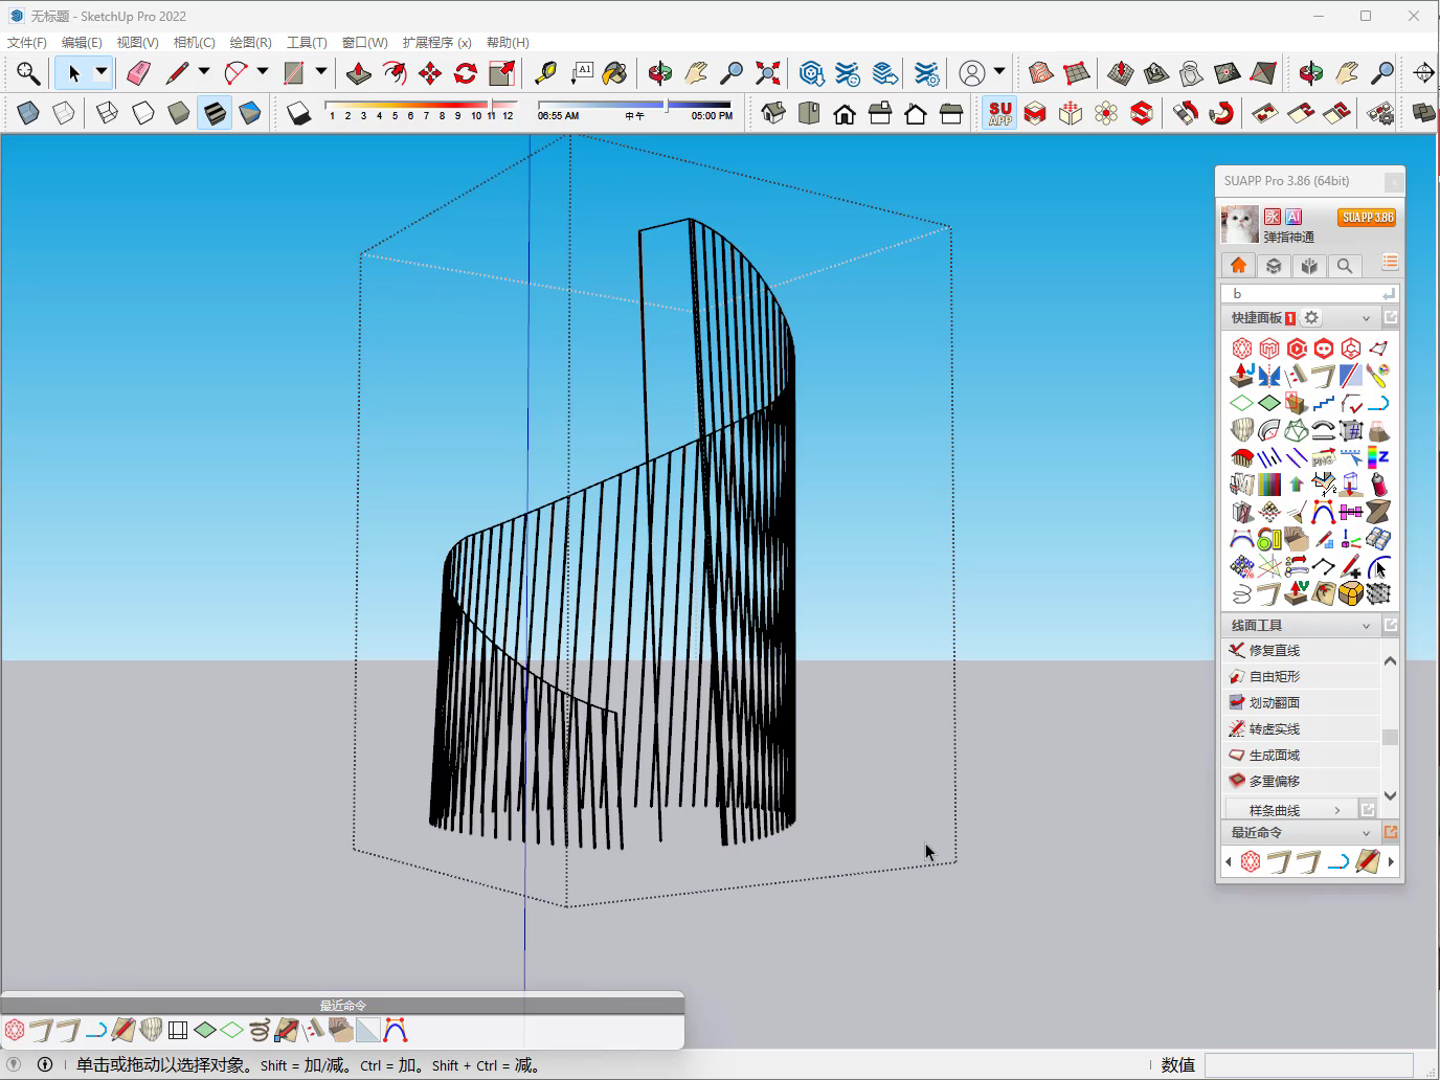Click the Zoom Extents icon
Image resolution: width=1440 pixels, height=1080 pixels.
(768, 73)
